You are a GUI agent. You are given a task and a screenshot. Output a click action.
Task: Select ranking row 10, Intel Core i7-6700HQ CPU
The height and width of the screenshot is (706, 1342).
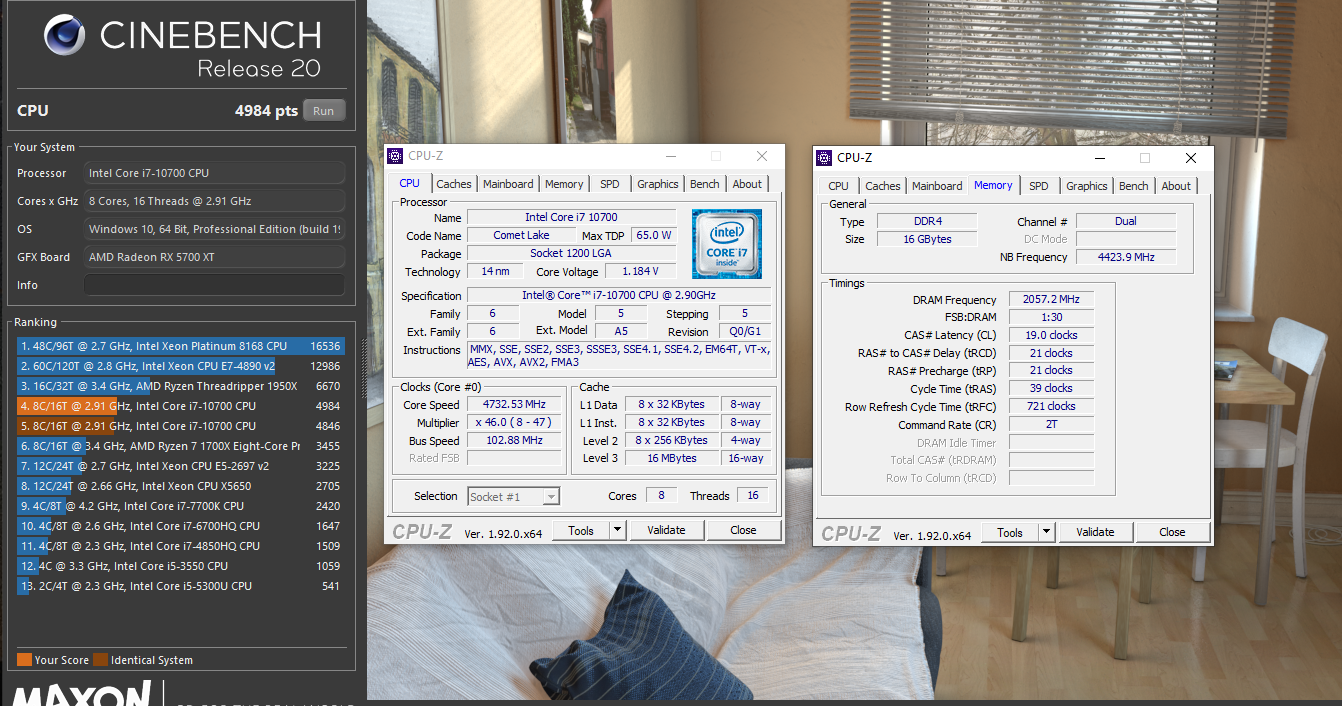181,526
